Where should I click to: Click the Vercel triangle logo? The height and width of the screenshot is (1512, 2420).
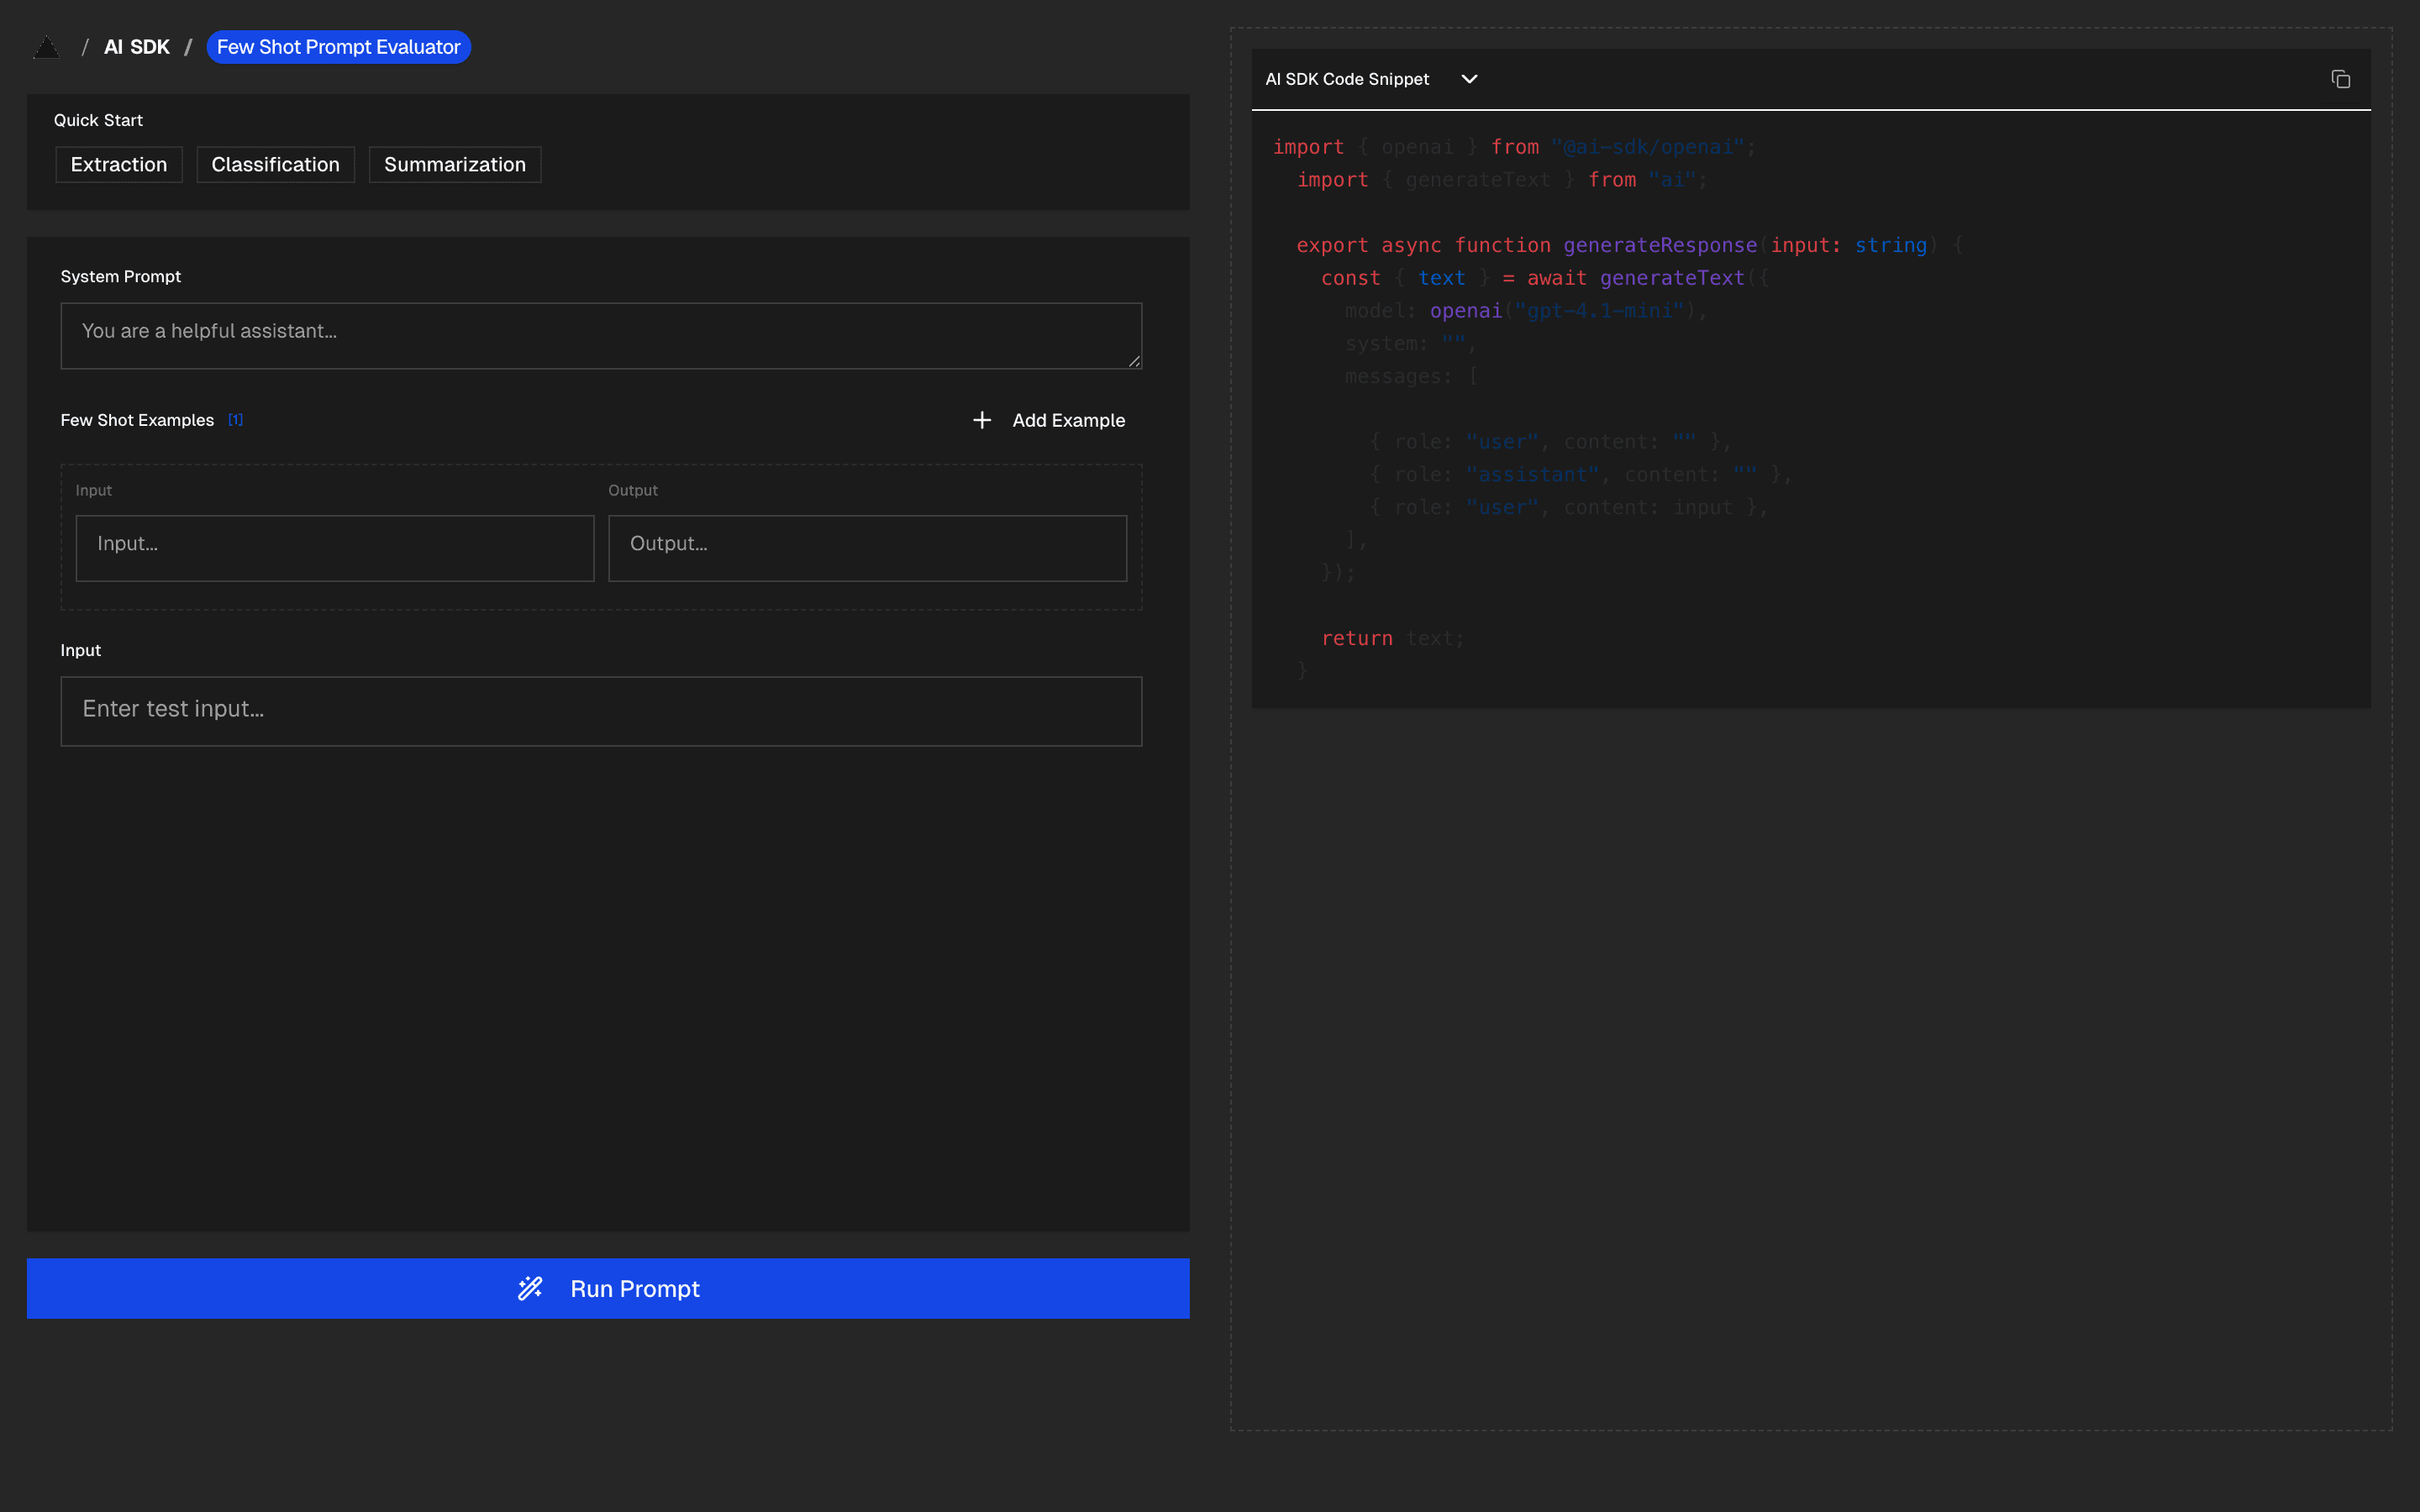click(46, 47)
